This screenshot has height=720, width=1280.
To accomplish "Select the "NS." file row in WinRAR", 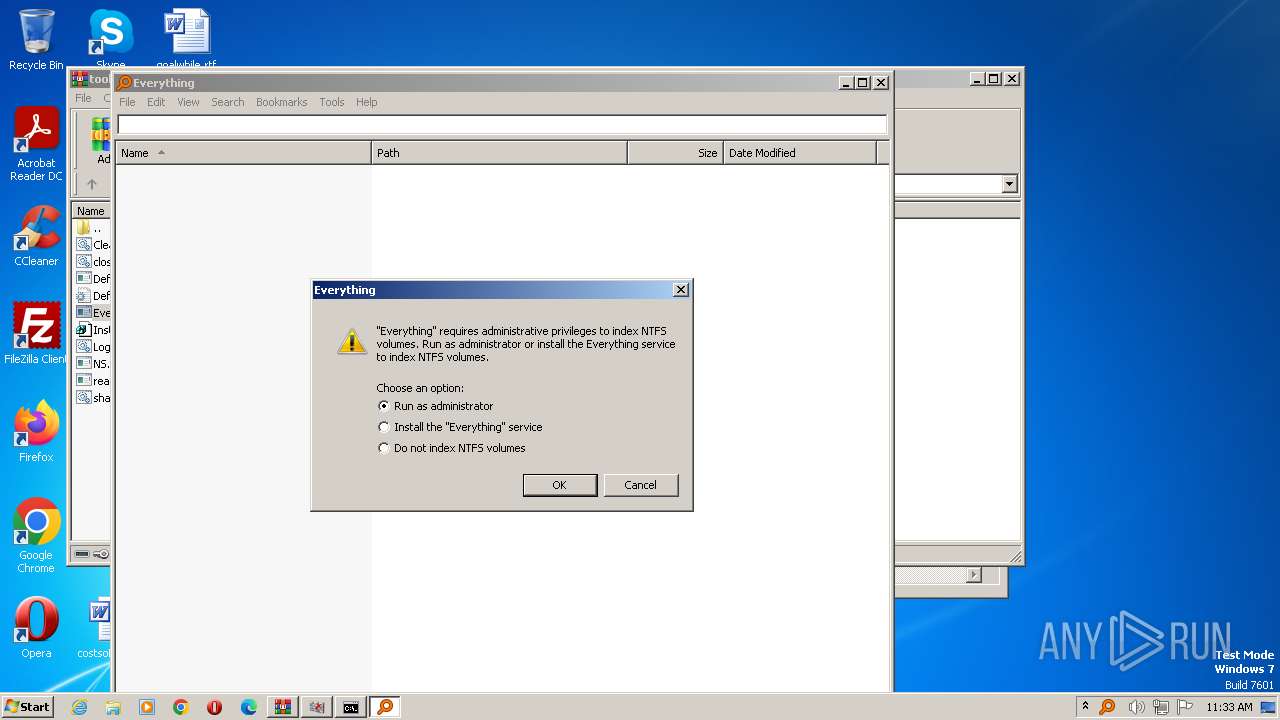I will point(93,364).
